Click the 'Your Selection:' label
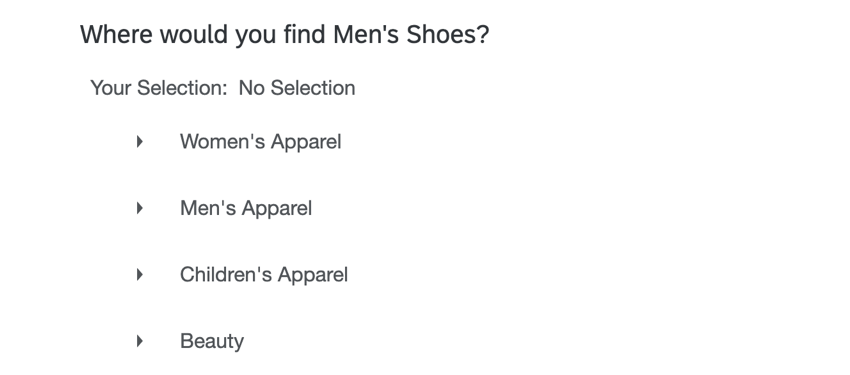 [159, 88]
